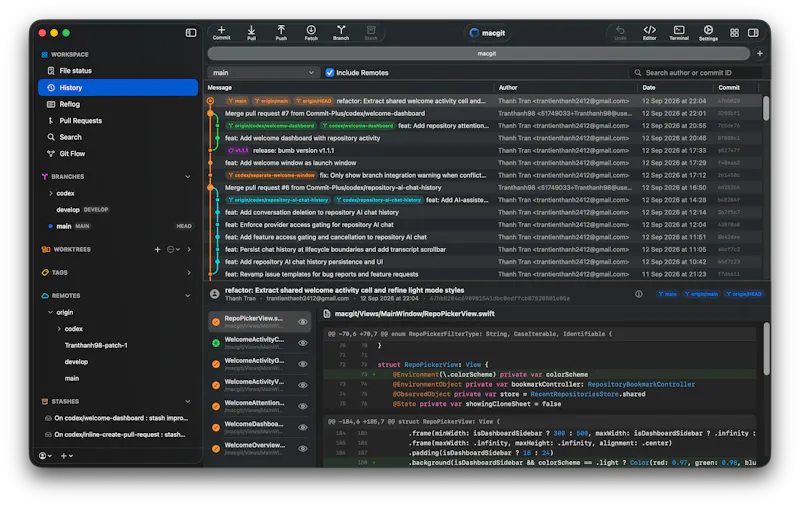This screenshot has width=800, height=506.
Task: Open Settings from the toolbar
Action: 708,33
